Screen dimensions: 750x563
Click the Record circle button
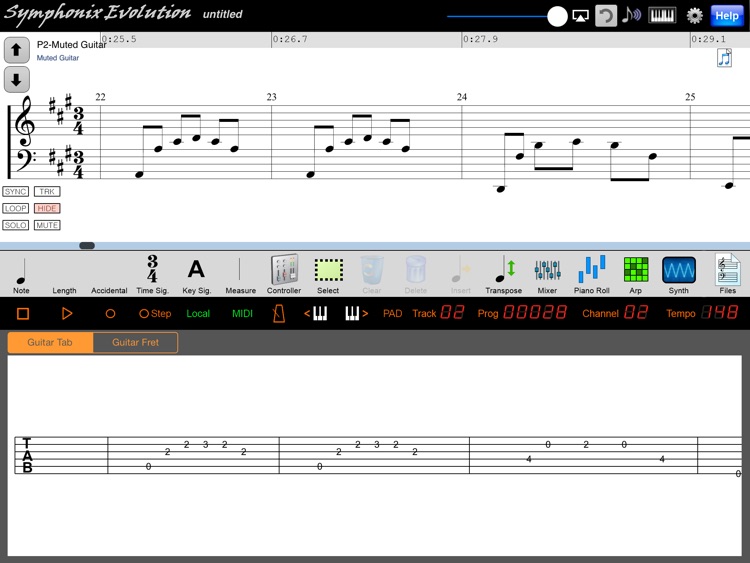coord(110,314)
